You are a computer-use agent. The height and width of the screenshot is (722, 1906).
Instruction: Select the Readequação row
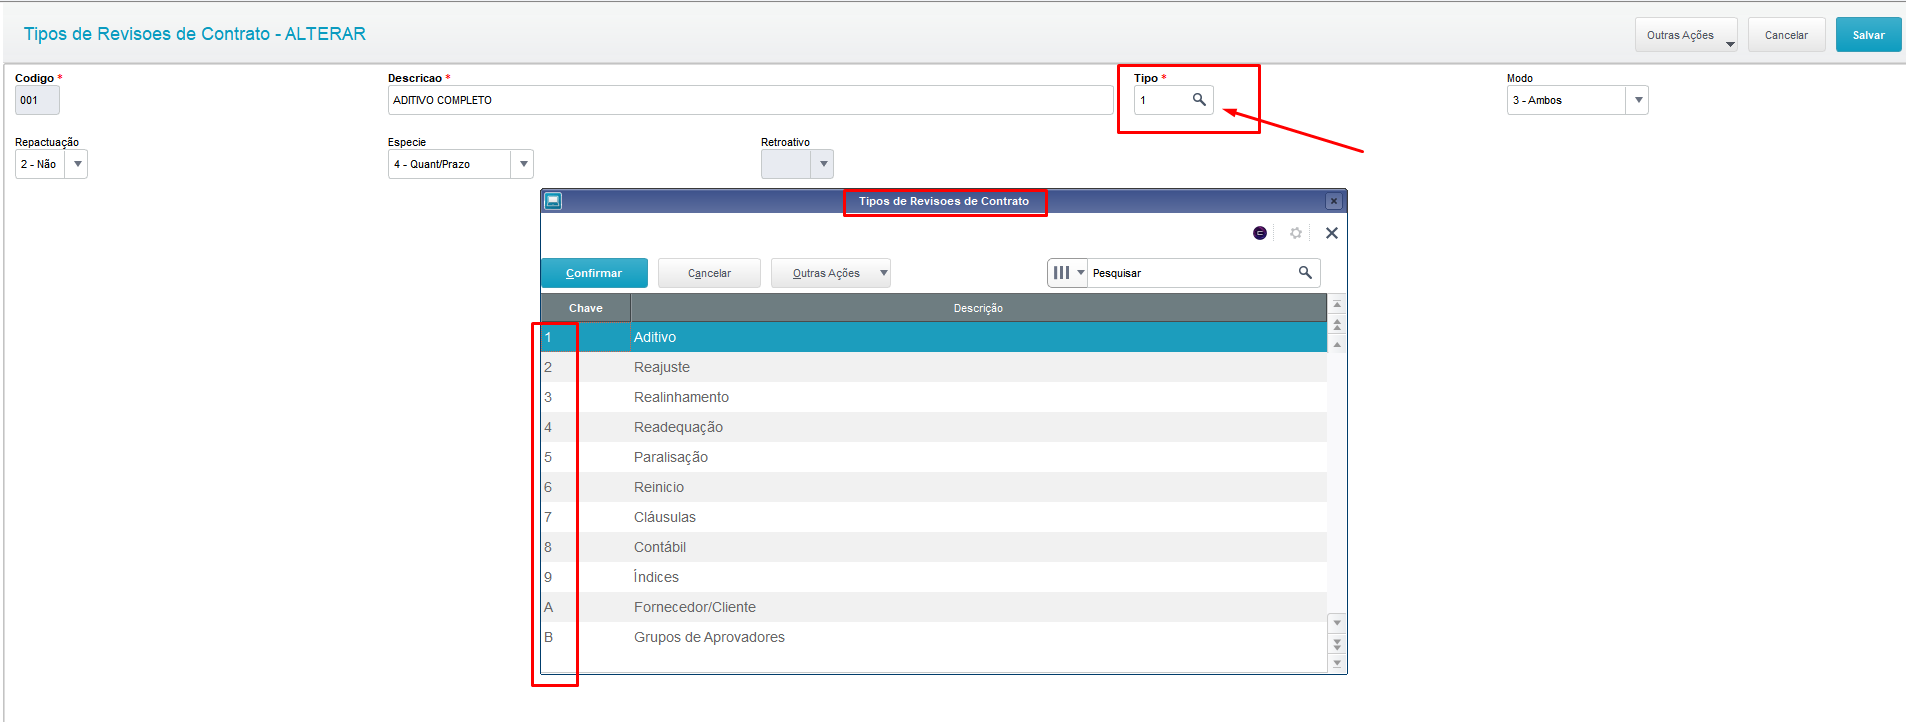click(934, 427)
